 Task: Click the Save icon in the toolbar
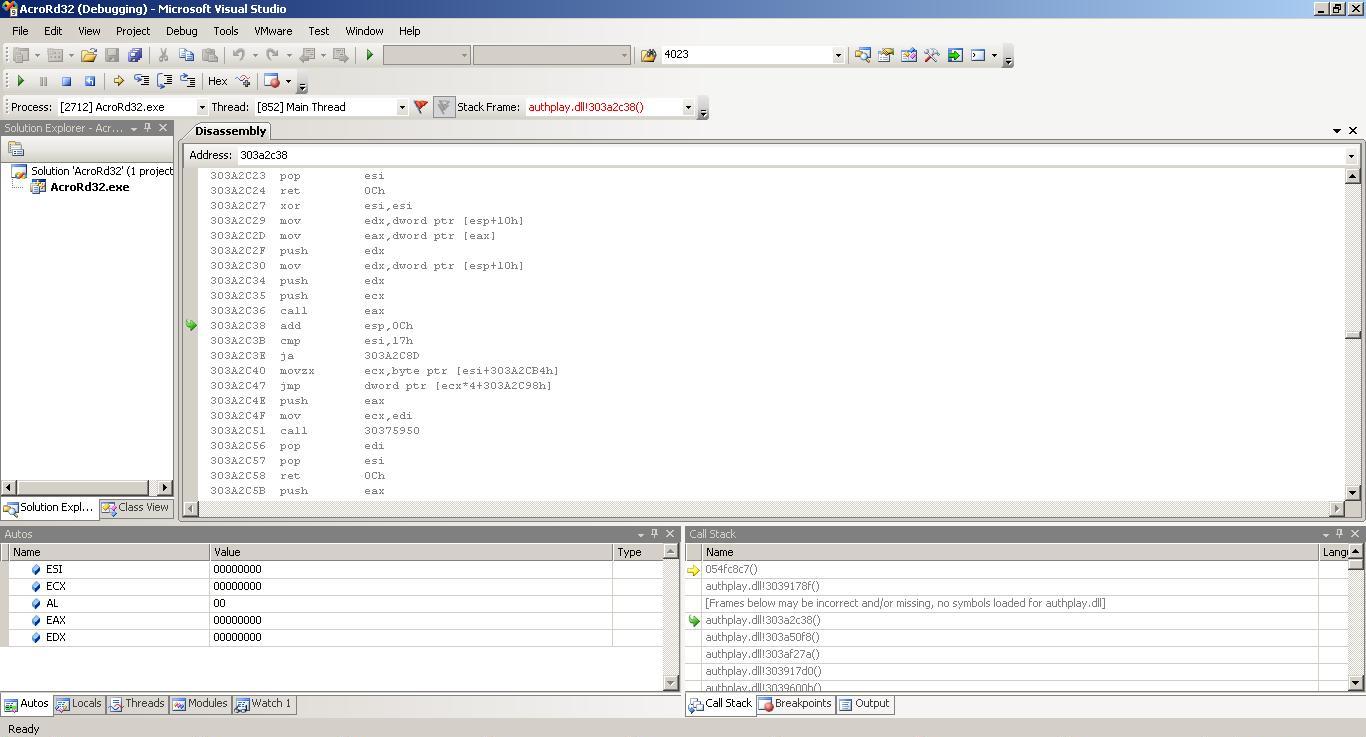point(112,55)
